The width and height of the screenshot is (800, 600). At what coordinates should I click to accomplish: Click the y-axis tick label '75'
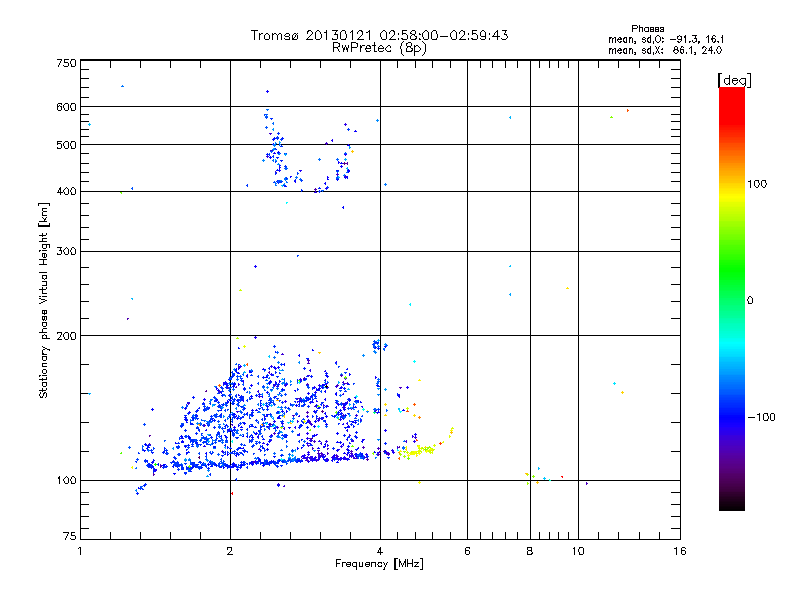tap(70, 536)
